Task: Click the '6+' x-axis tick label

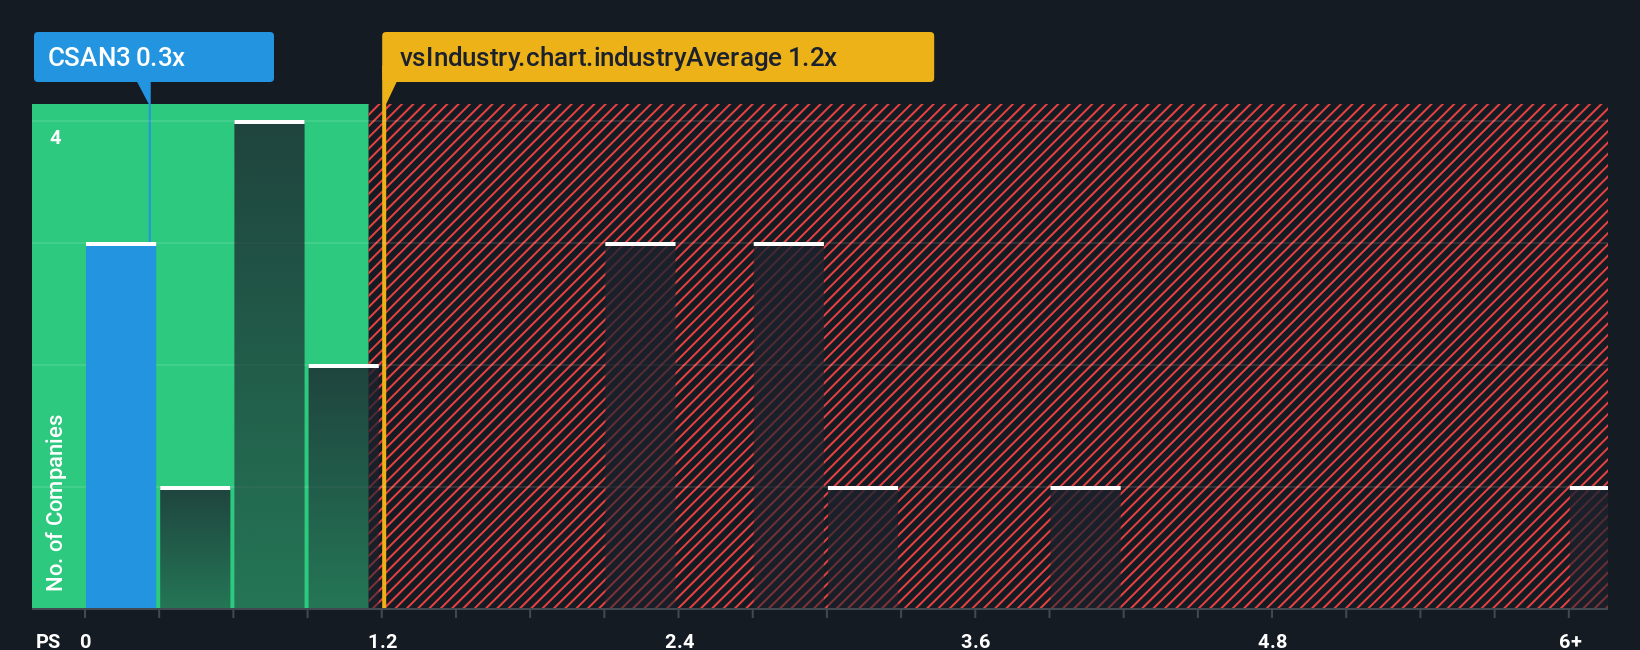Action: click(1571, 640)
